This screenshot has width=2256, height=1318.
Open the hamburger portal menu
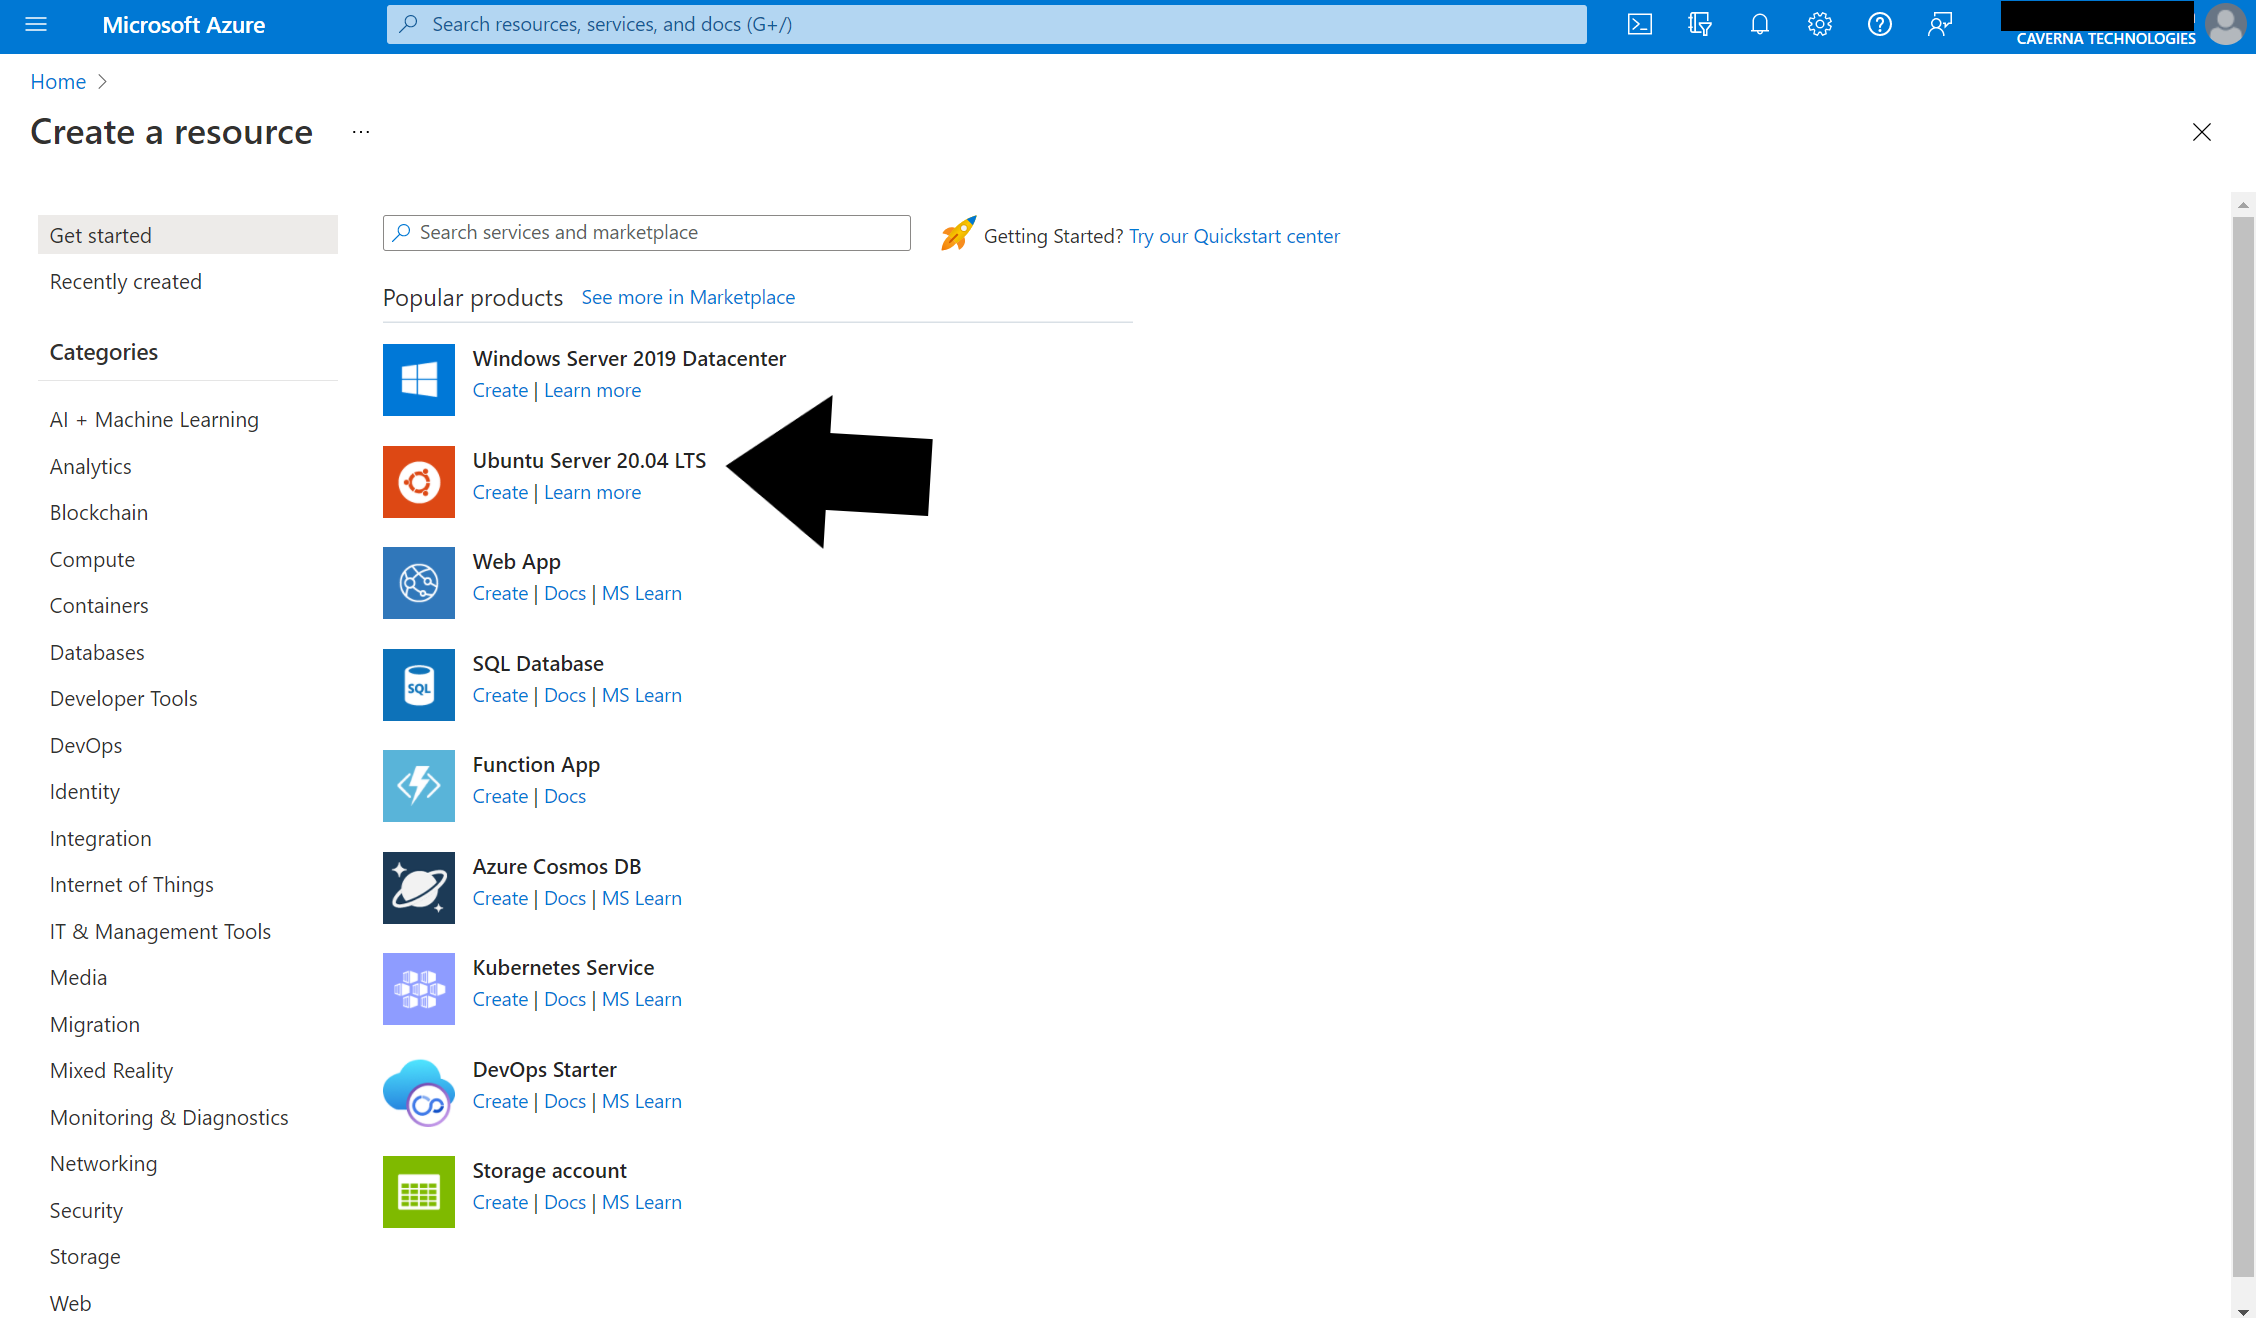(x=36, y=24)
